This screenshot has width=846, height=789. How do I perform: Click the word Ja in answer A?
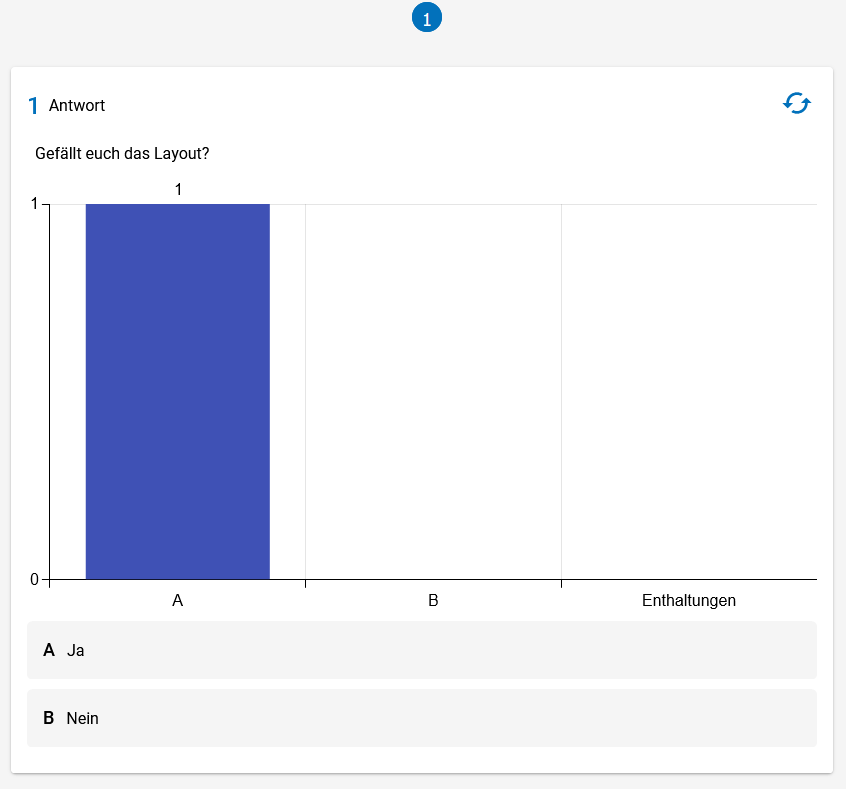76,650
